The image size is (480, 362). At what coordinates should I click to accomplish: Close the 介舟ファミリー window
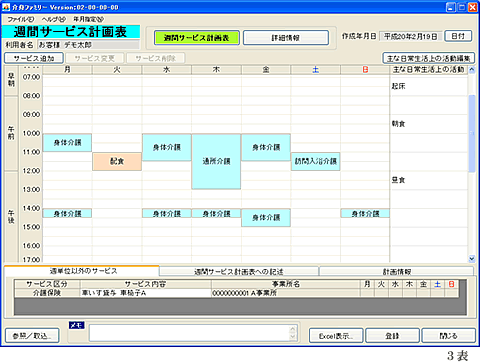(473, 7)
